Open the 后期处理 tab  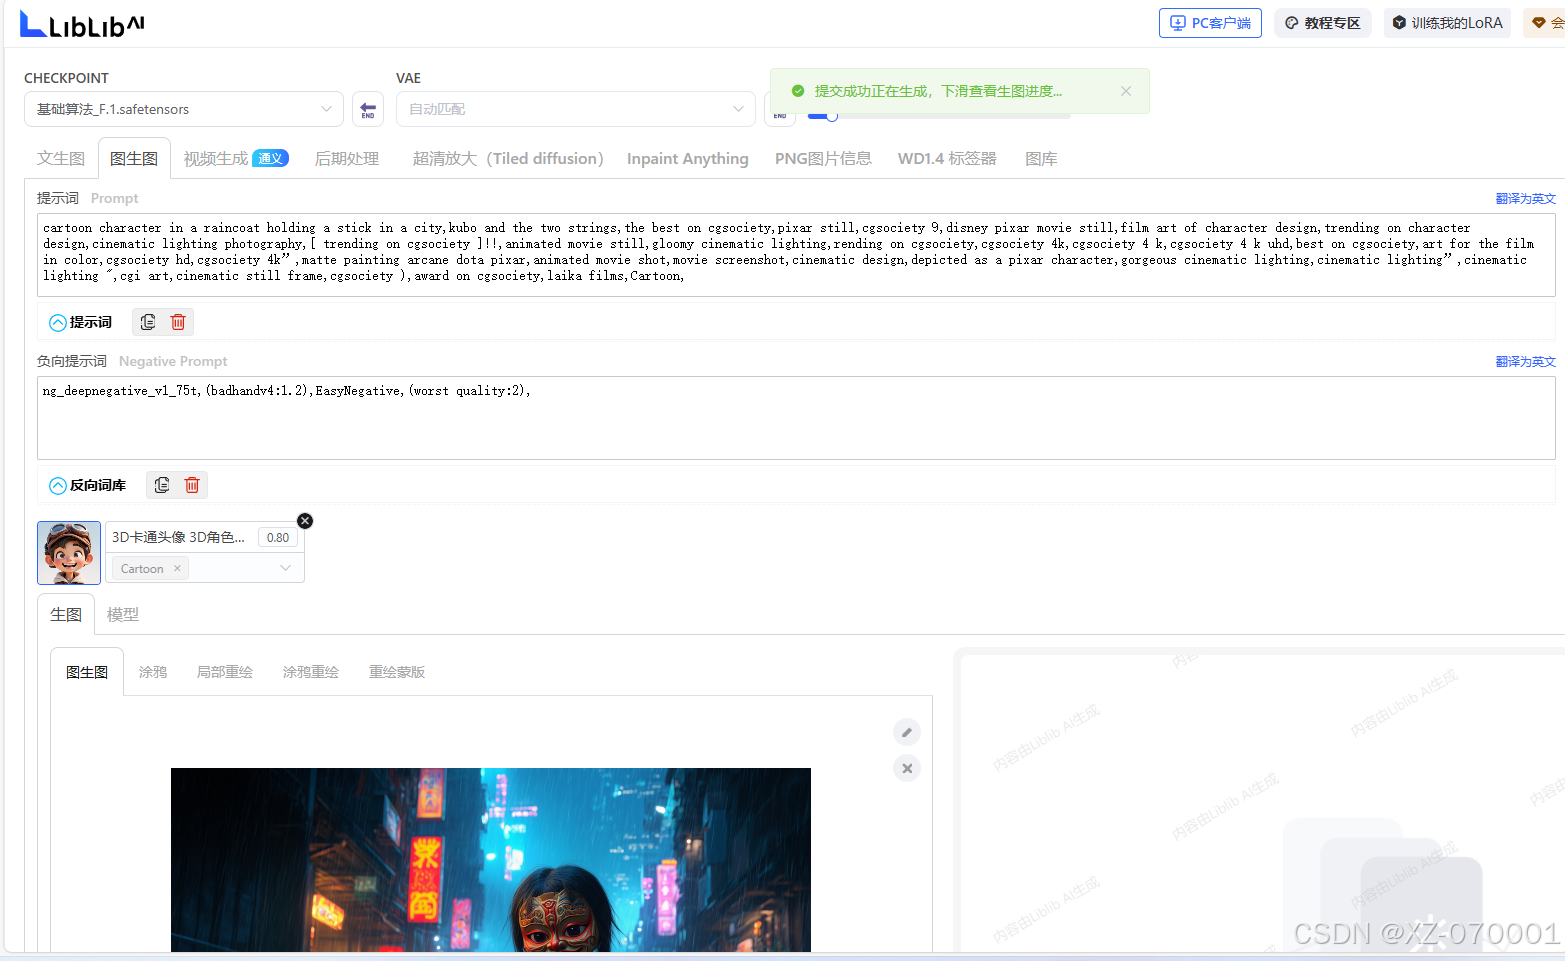click(x=347, y=158)
